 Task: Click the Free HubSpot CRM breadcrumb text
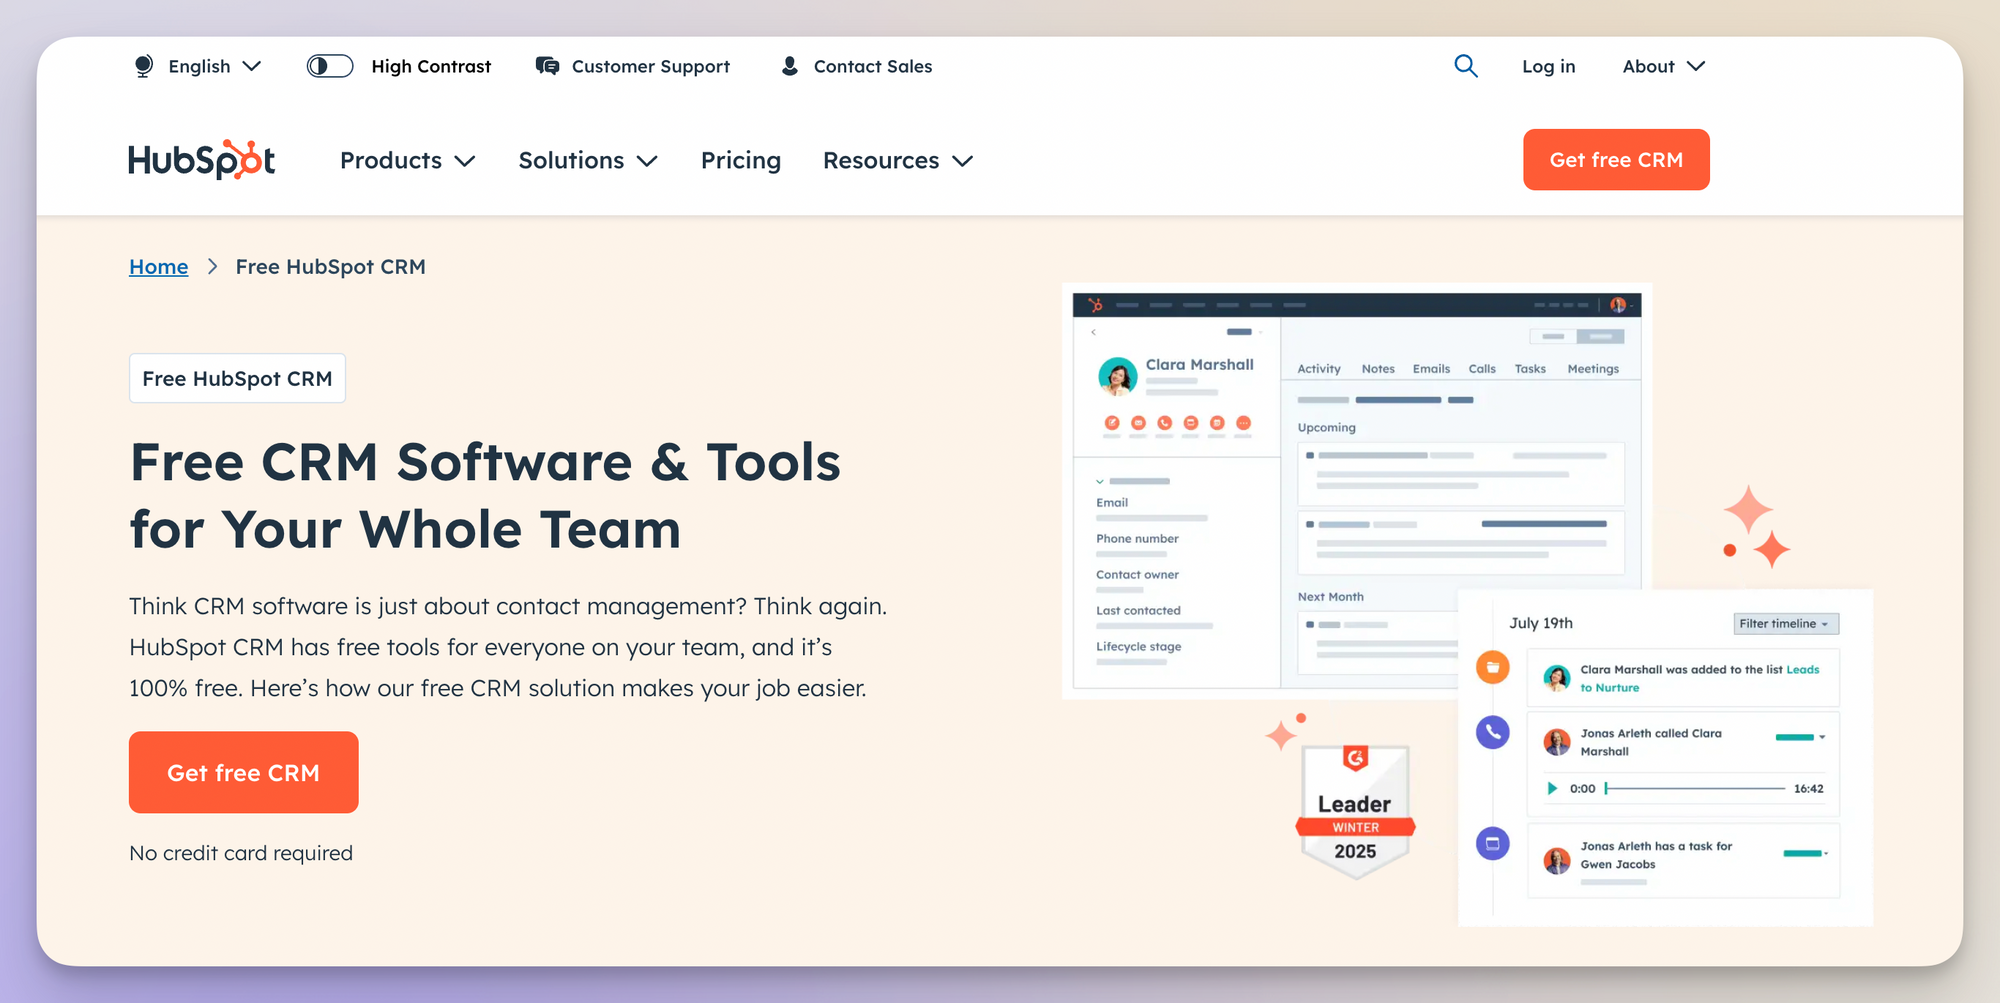coord(330,267)
